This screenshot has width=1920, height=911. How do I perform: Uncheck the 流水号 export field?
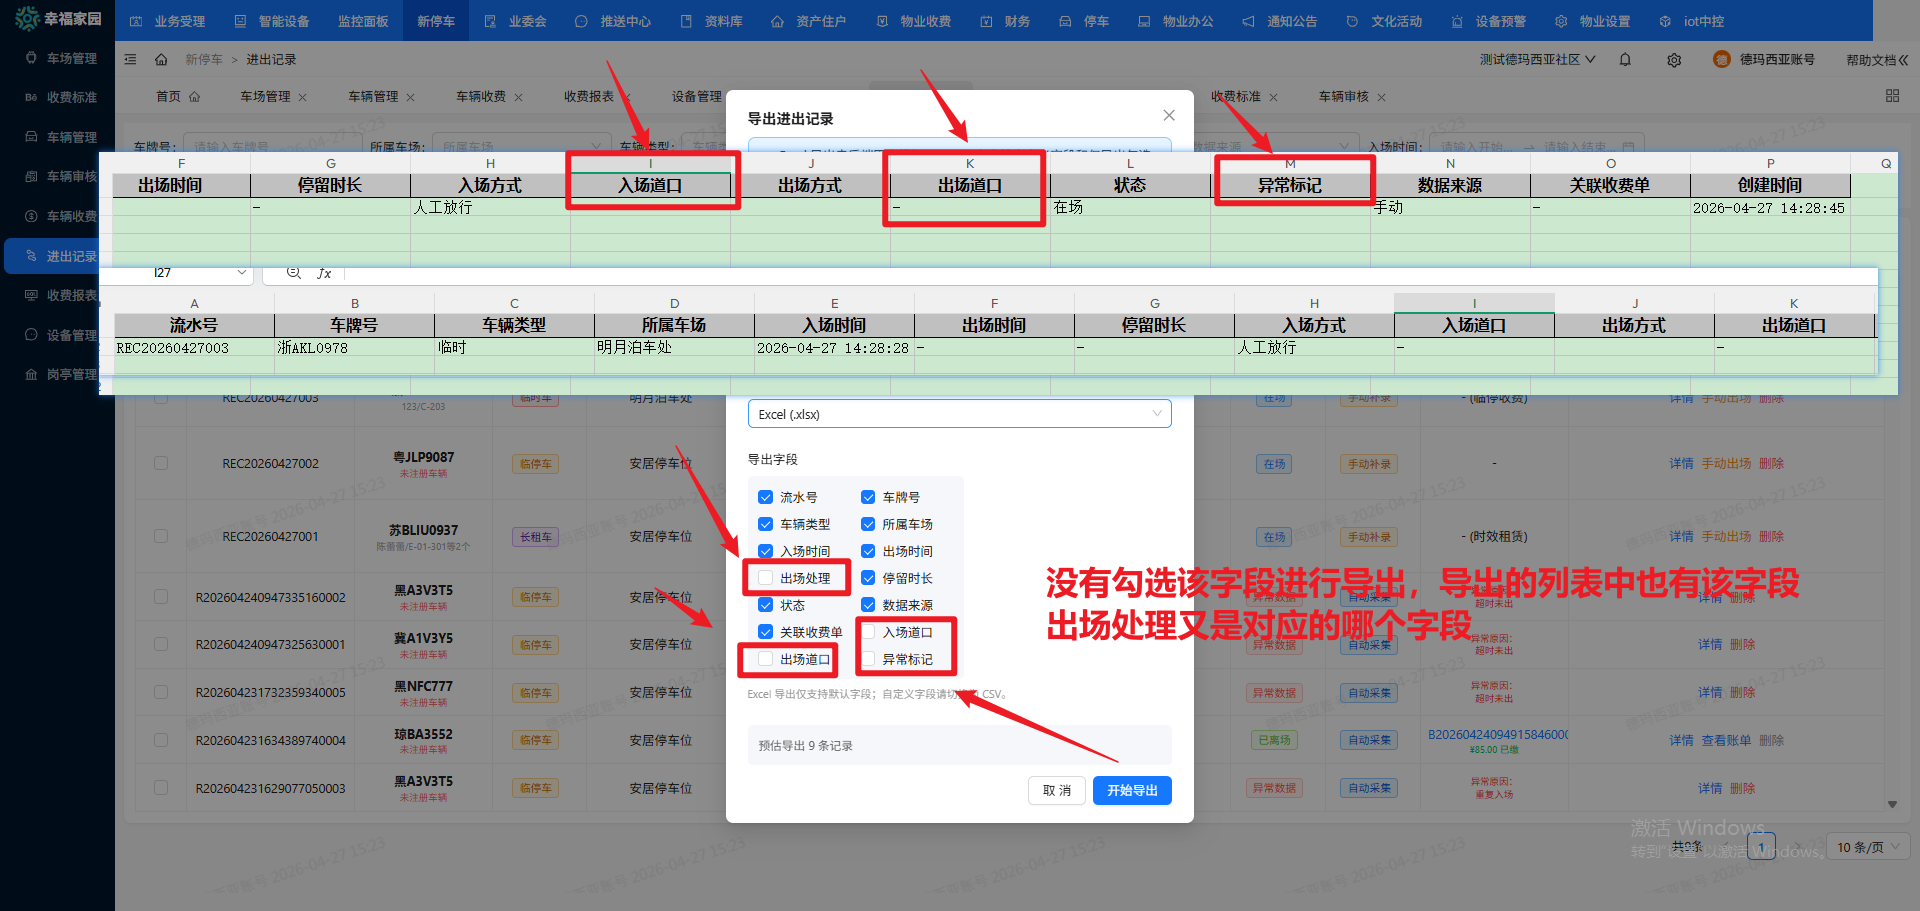pos(765,497)
